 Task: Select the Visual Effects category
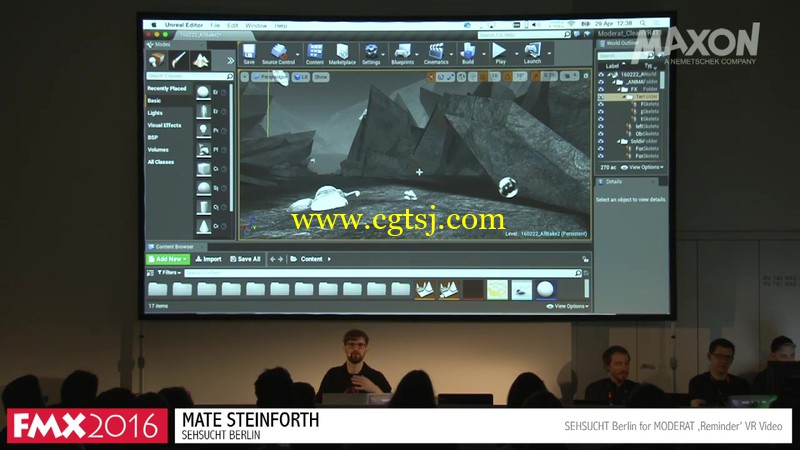pos(164,125)
